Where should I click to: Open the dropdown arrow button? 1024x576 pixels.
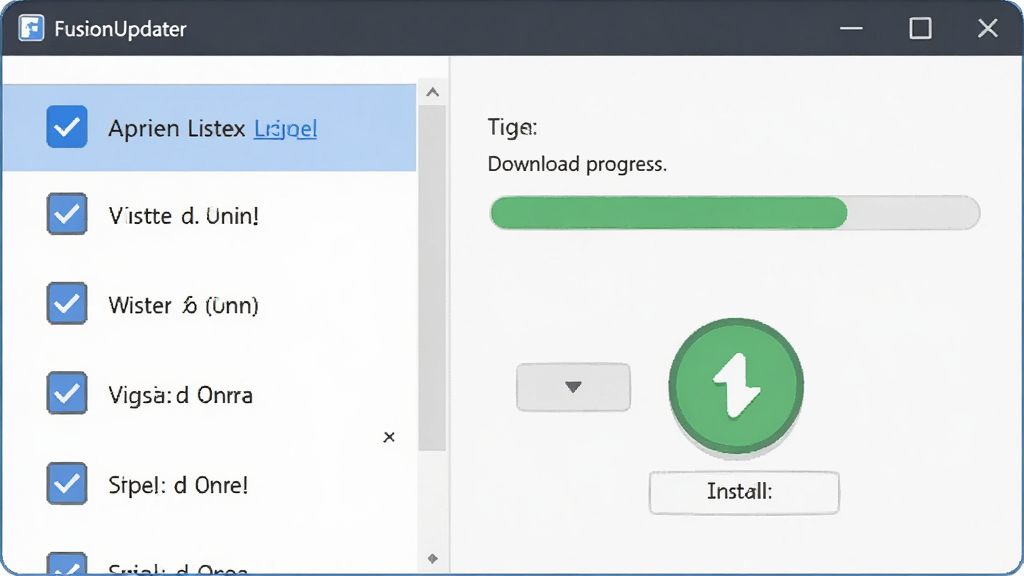click(x=573, y=387)
